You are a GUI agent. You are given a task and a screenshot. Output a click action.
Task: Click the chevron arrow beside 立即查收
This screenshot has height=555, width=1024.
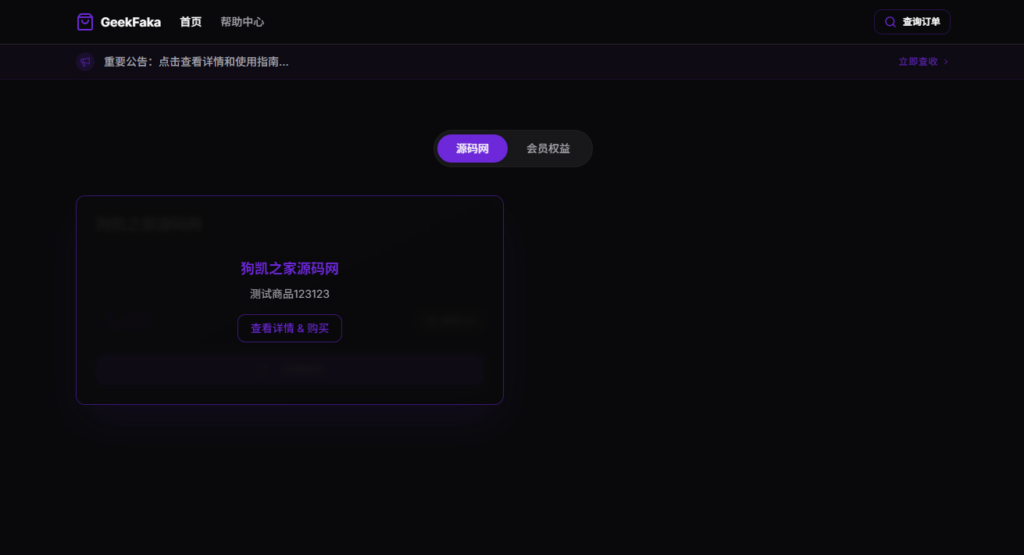click(946, 62)
